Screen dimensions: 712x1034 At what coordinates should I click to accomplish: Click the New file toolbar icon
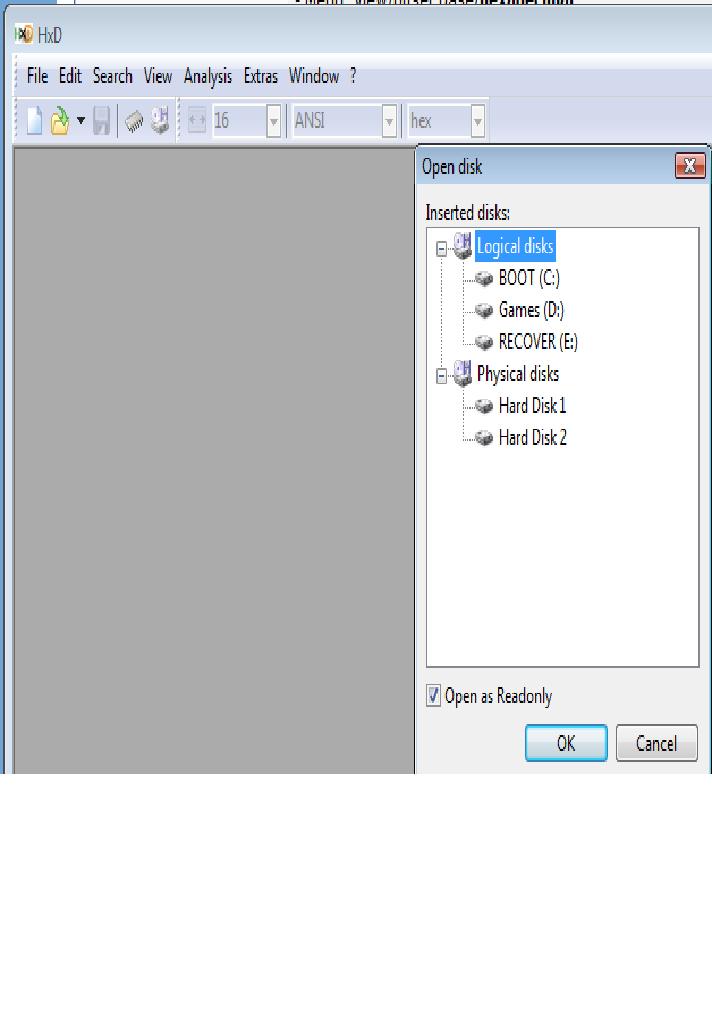coord(34,121)
